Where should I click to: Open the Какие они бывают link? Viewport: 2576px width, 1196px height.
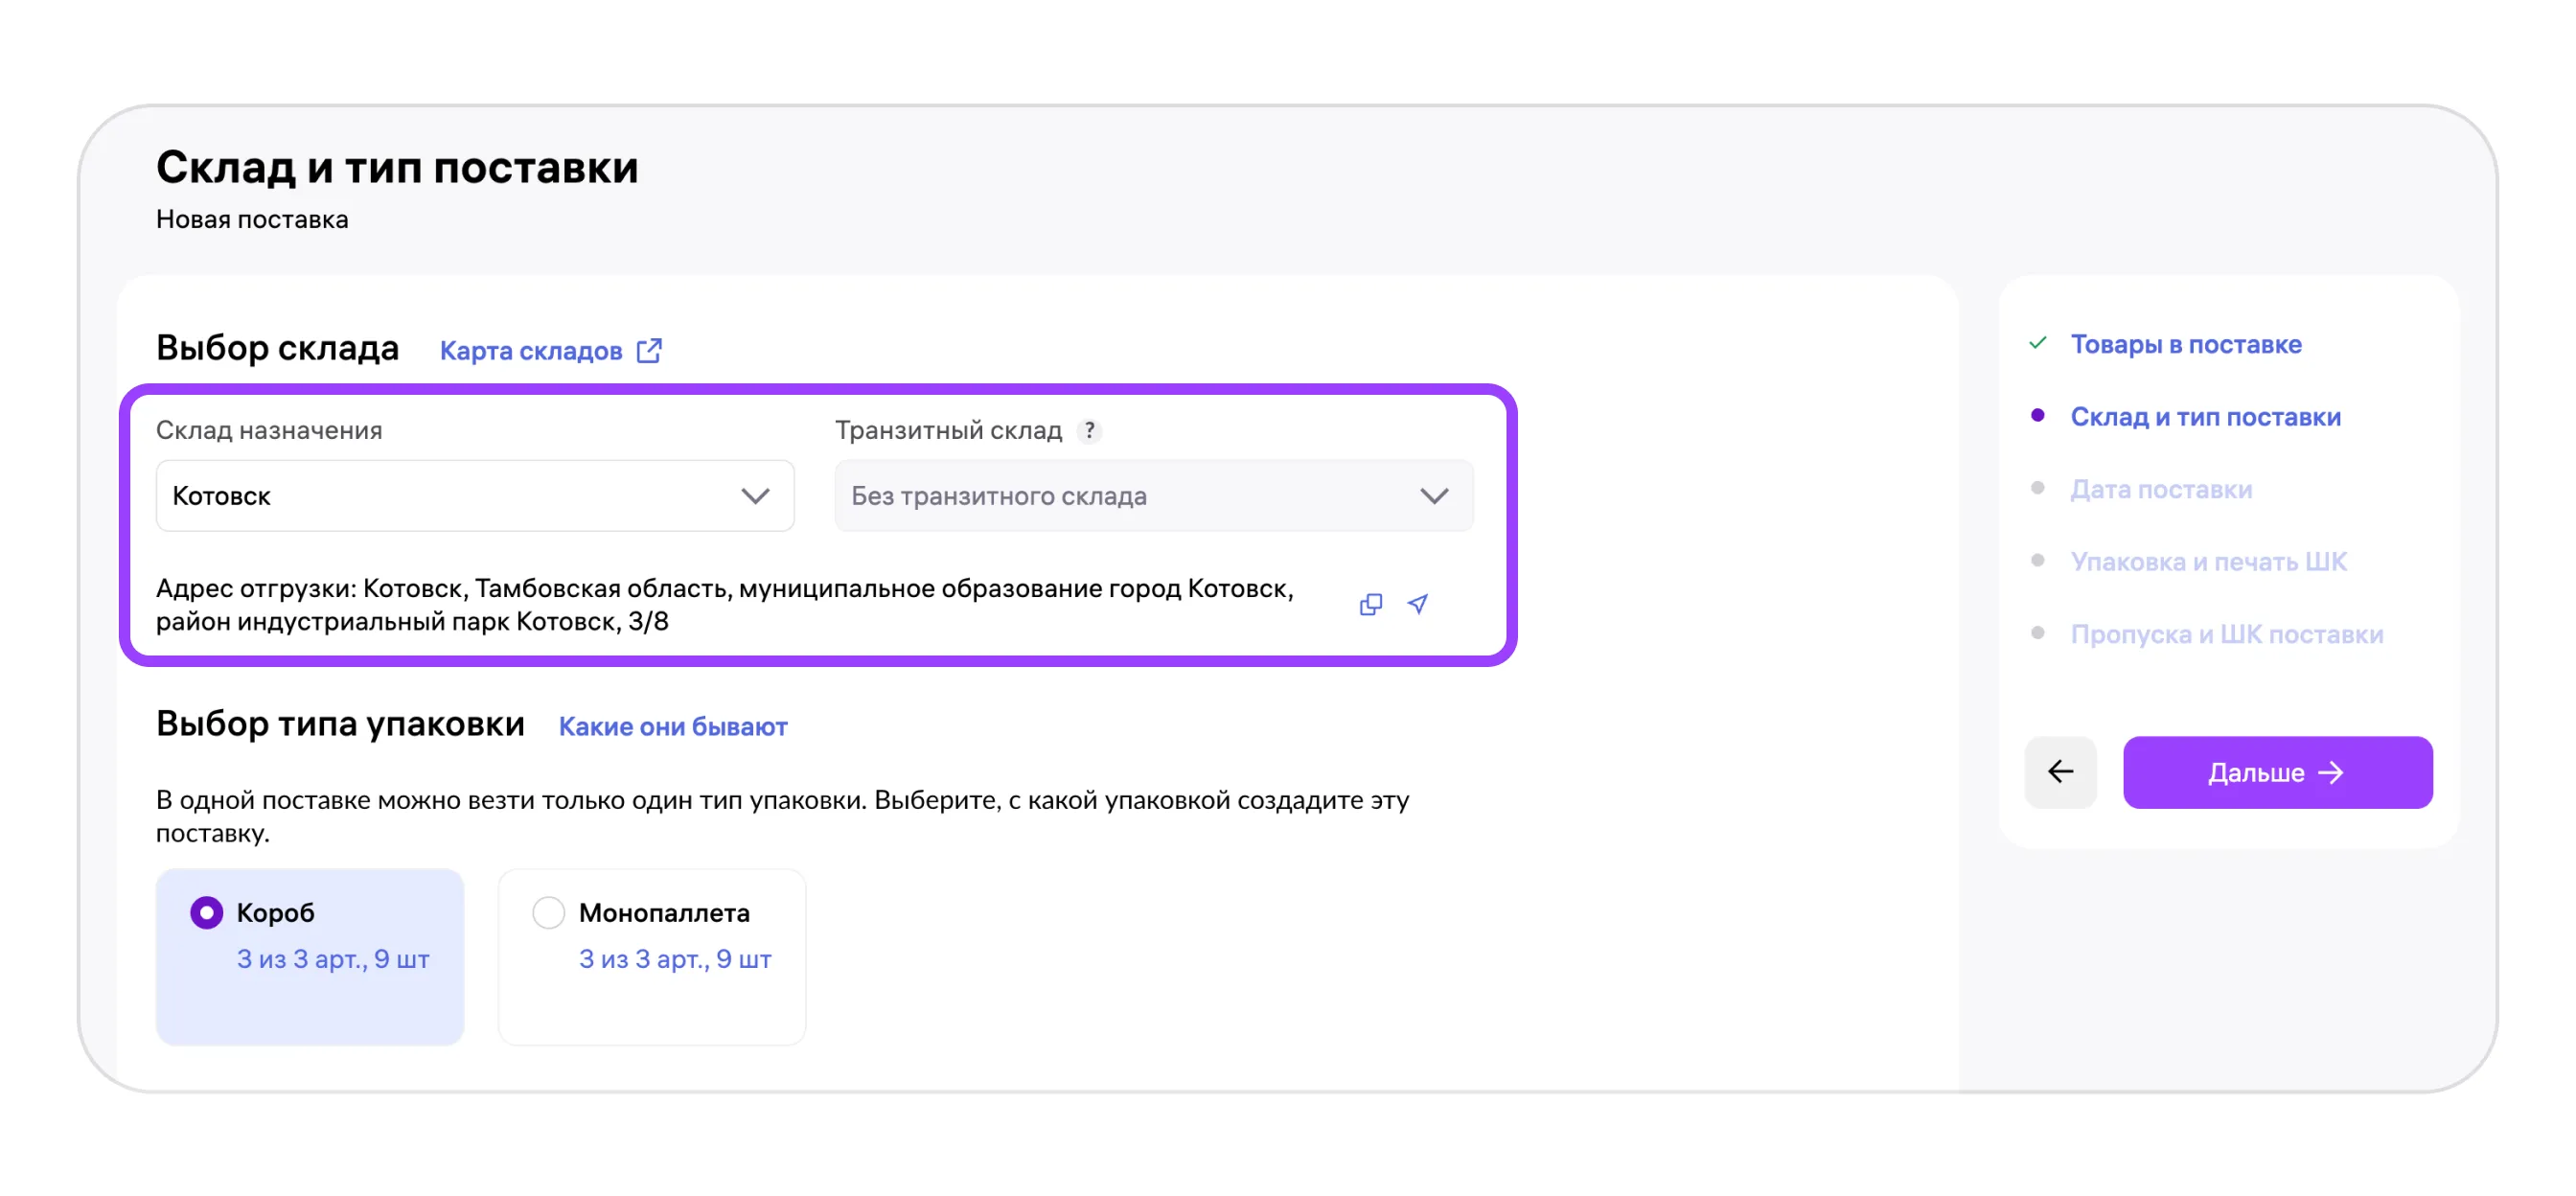[x=673, y=727]
